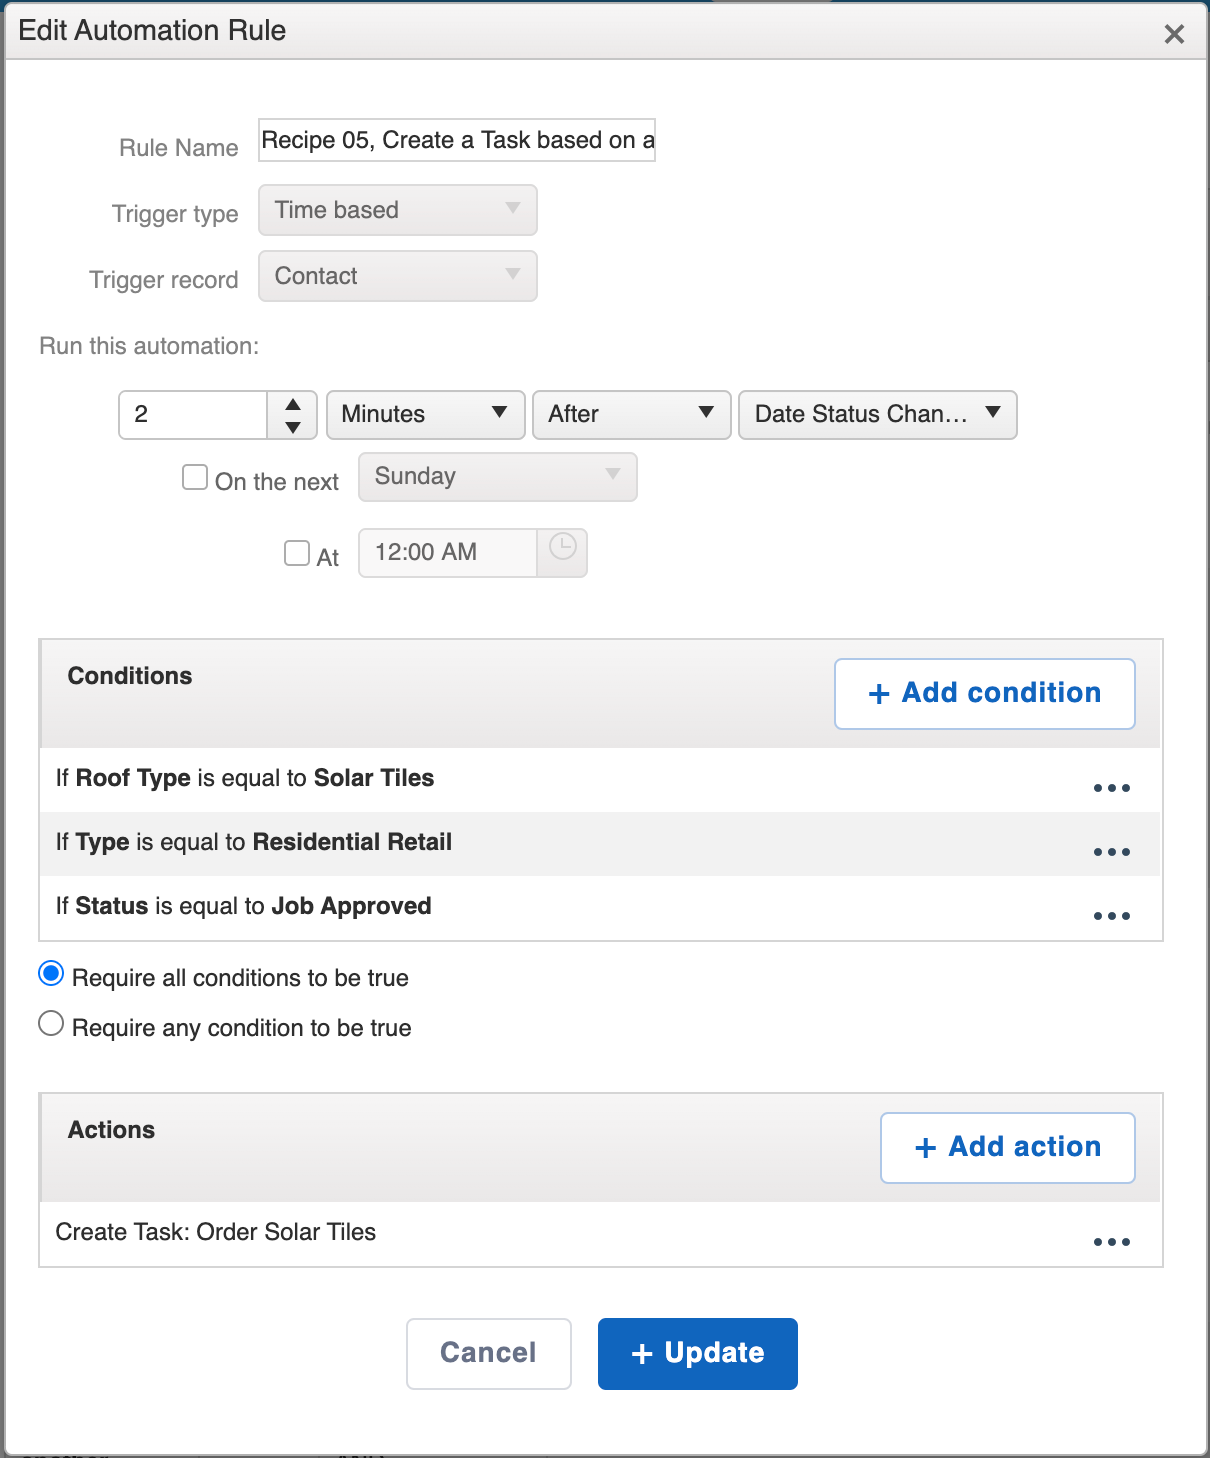The image size is (1210, 1458).
Task: Increment the delay value with up arrow
Action: point(292,403)
